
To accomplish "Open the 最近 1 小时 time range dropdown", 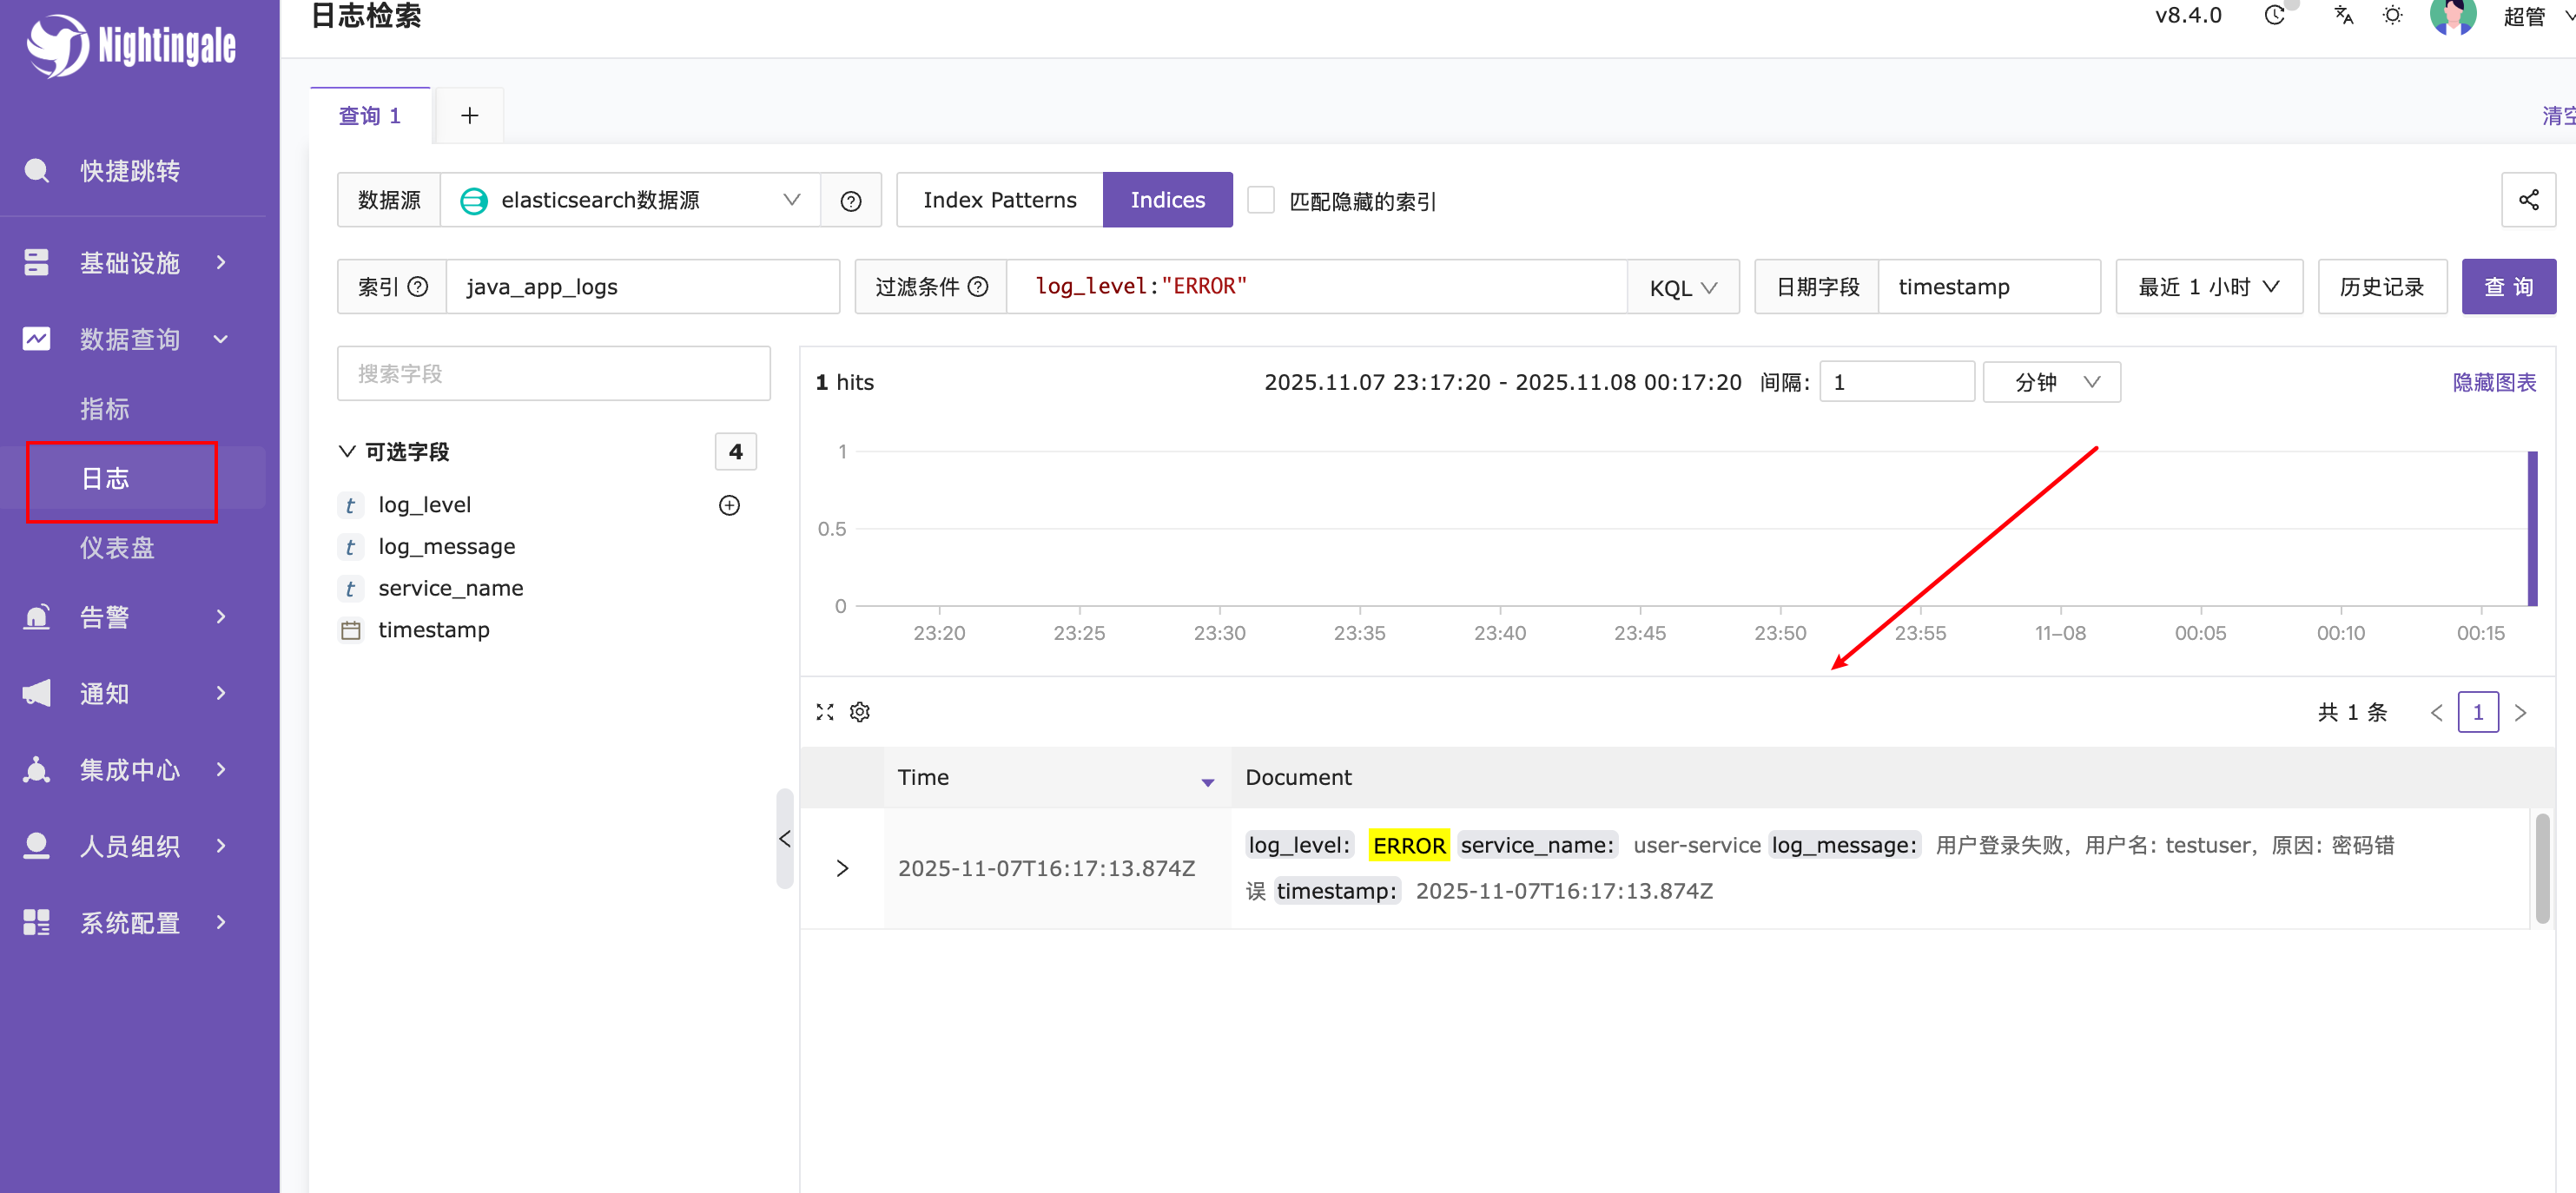I will [2207, 287].
